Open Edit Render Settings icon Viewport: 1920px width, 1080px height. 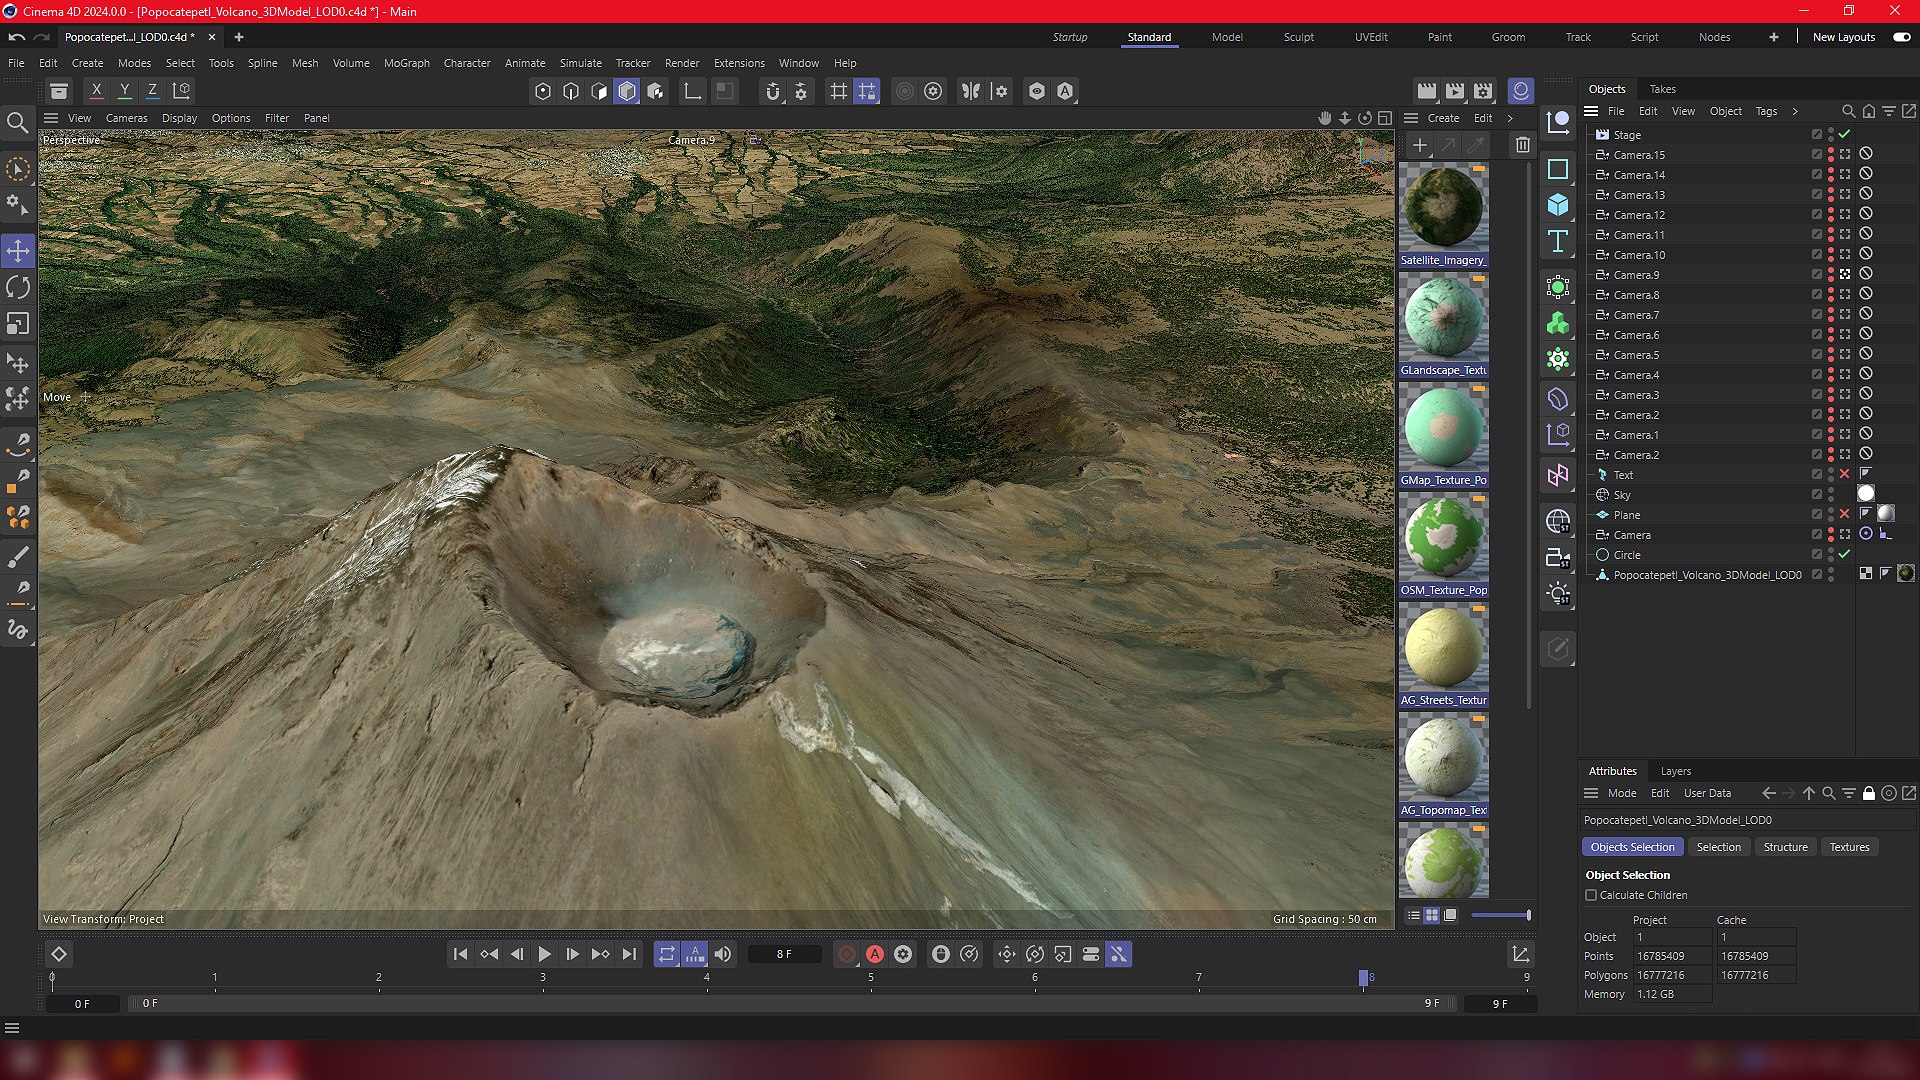click(x=1483, y=91)
